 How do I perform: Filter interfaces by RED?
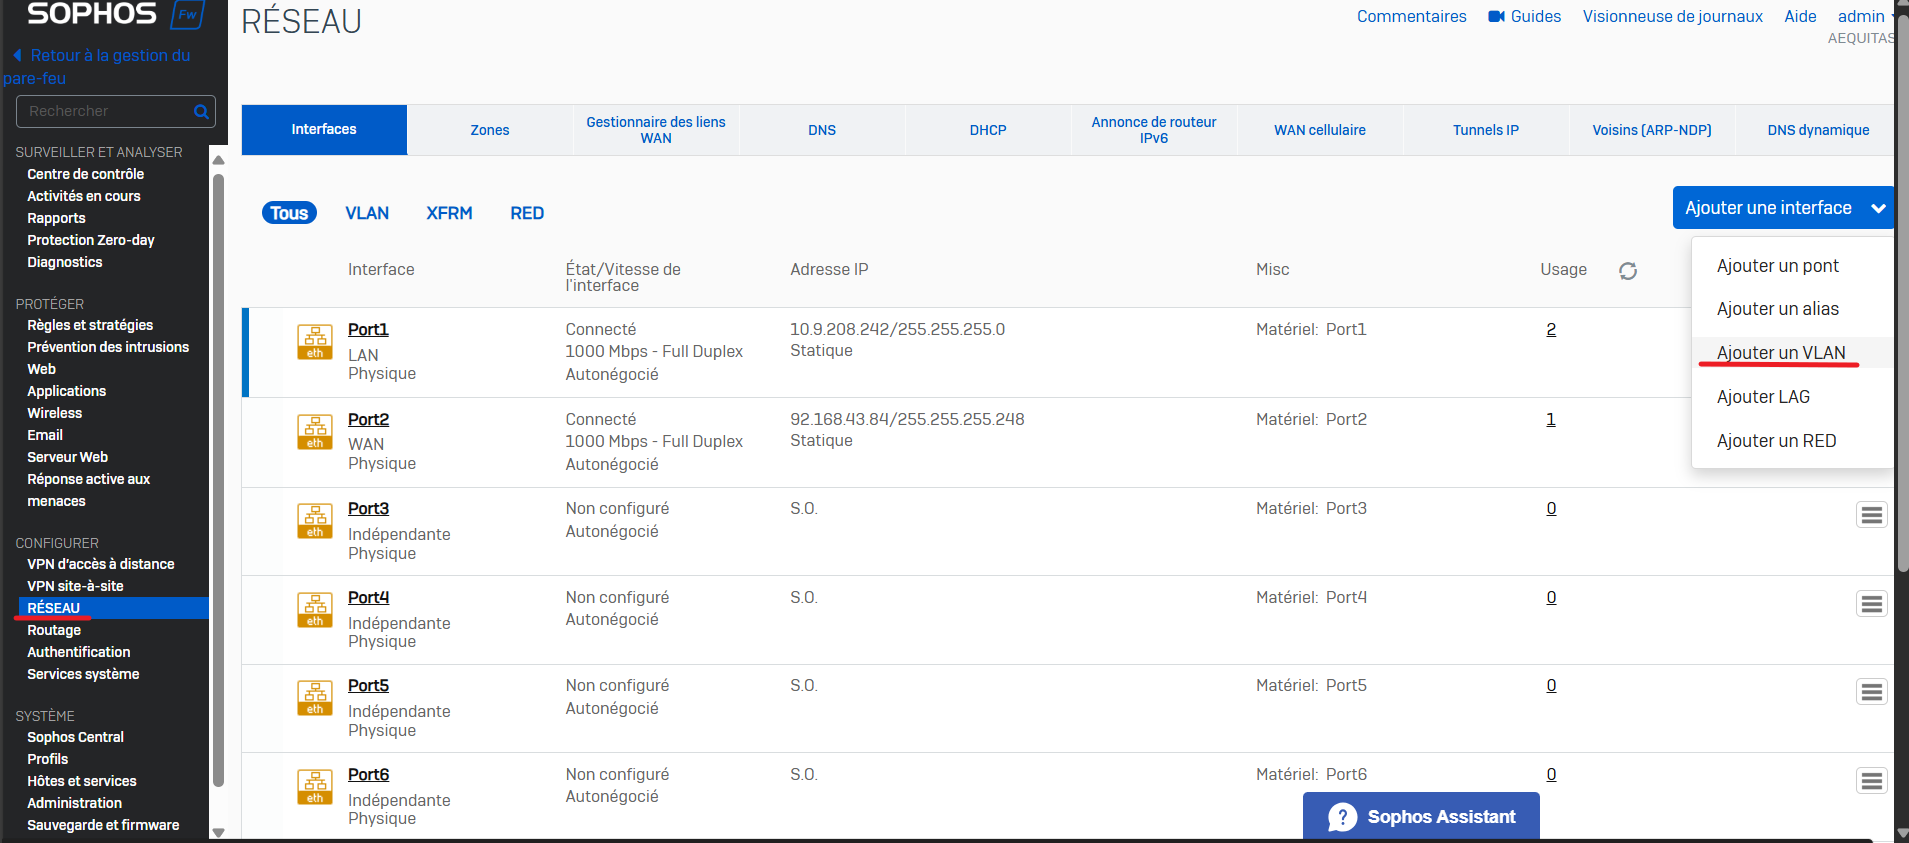coord(527,213)
